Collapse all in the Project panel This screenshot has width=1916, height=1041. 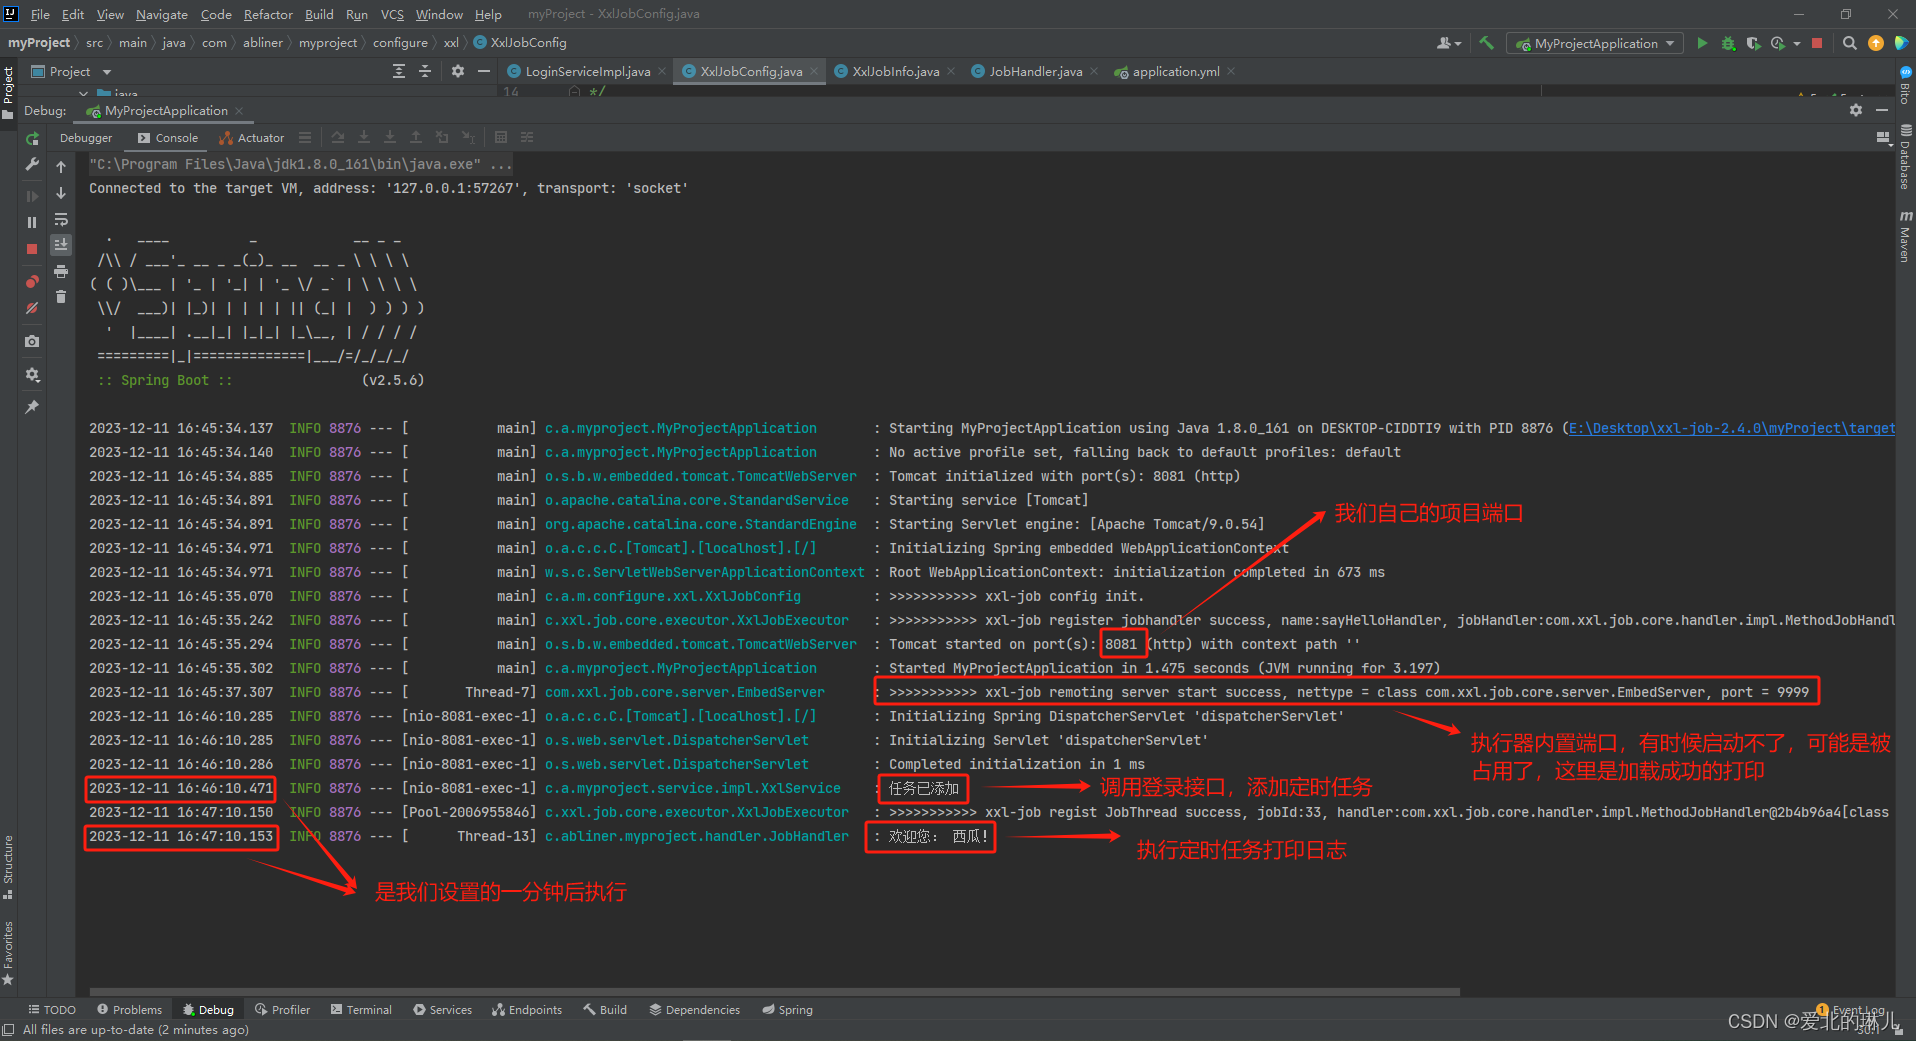(x=425, y=71)
